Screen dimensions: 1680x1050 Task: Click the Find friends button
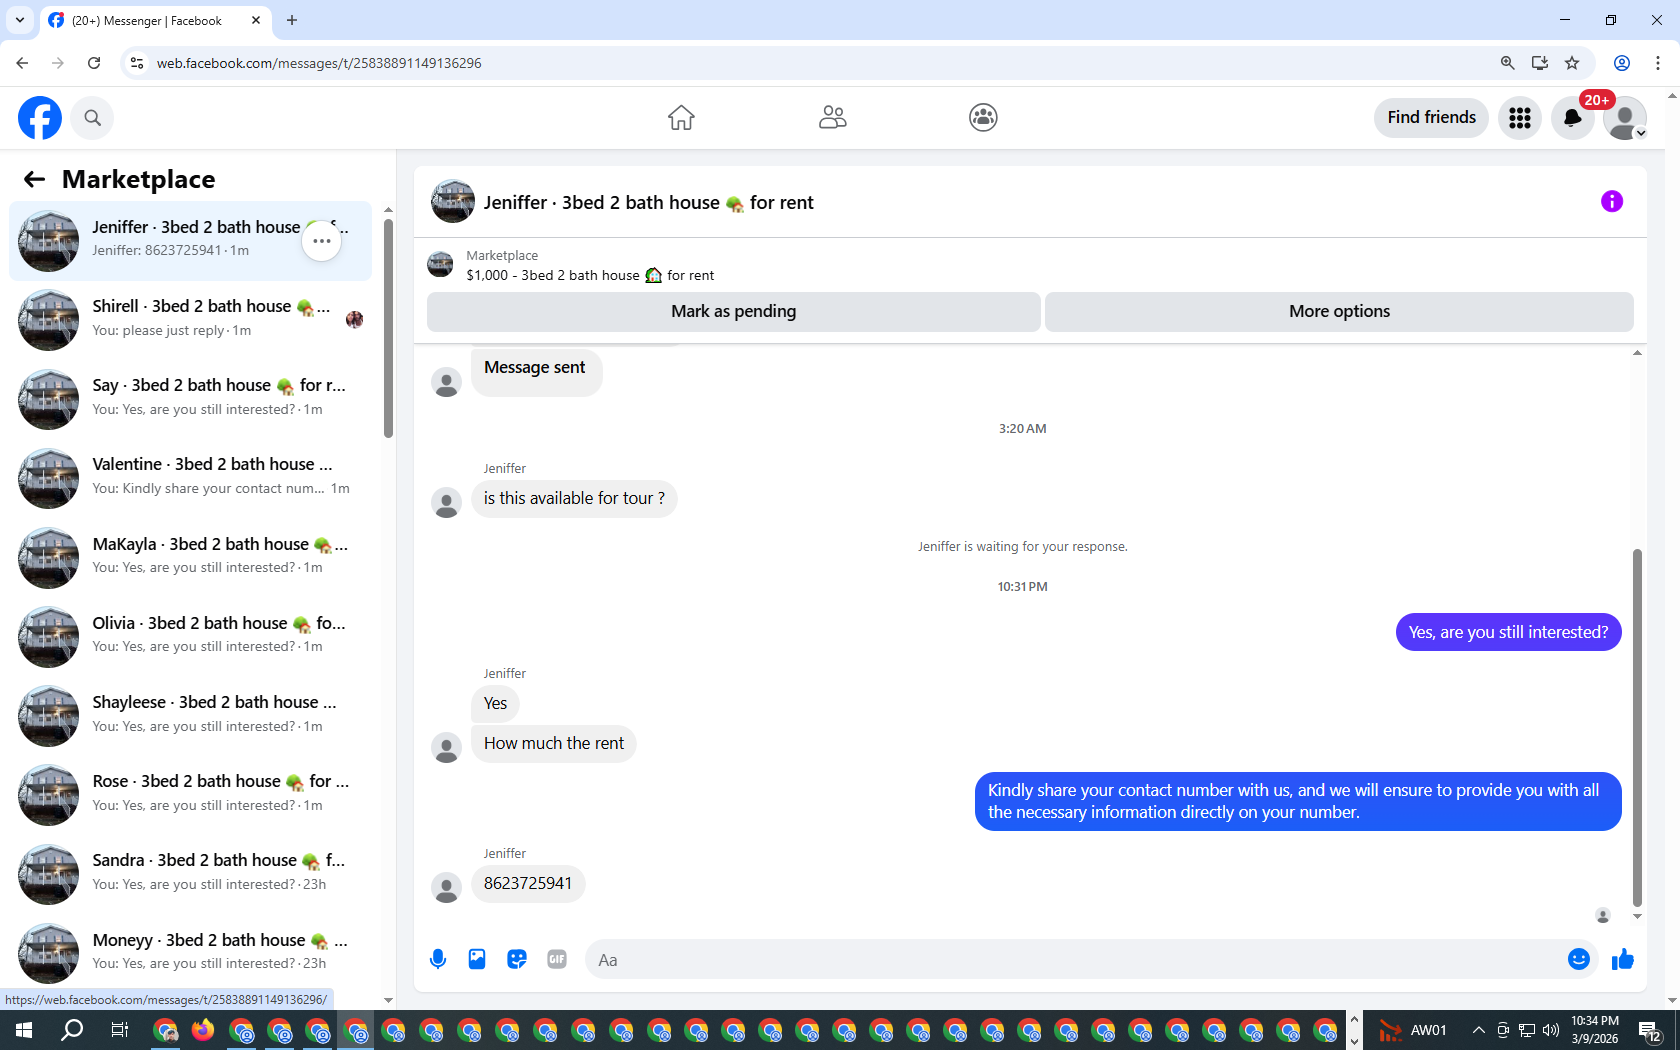[x=1431, y=118]
